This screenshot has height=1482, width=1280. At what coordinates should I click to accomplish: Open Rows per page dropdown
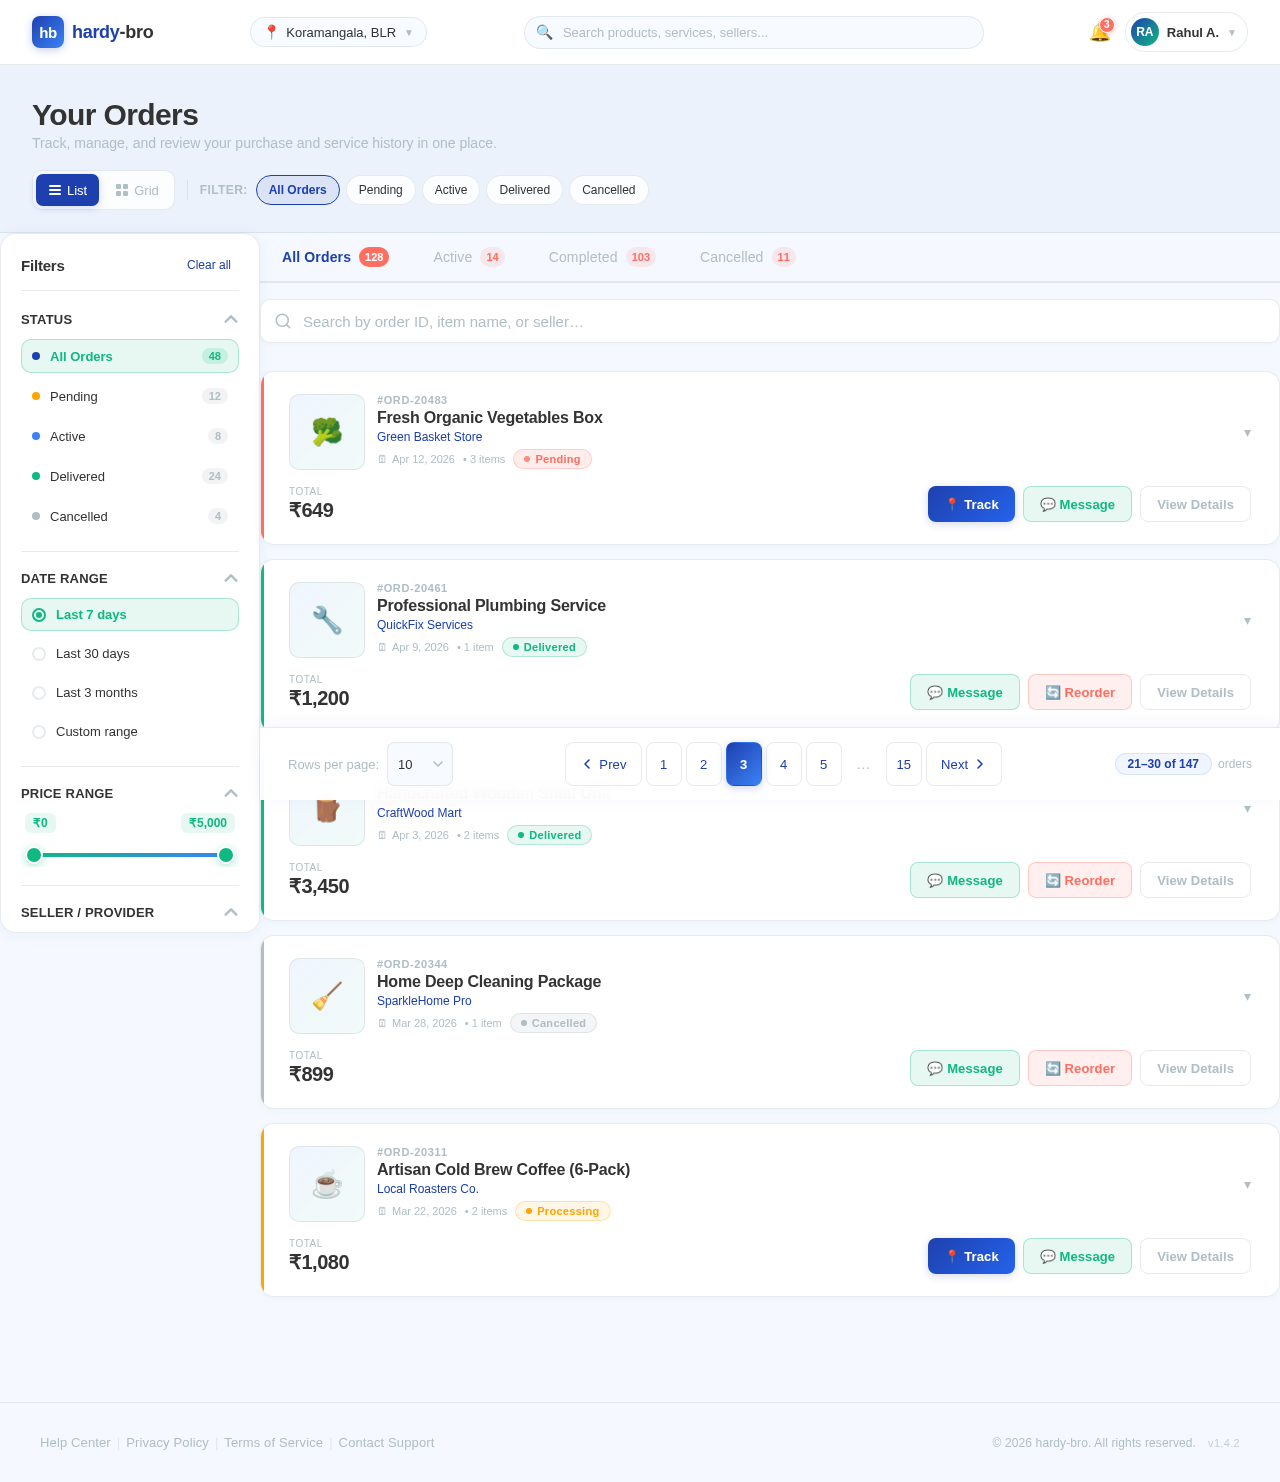pyautogui.click(x=420, y=764)
